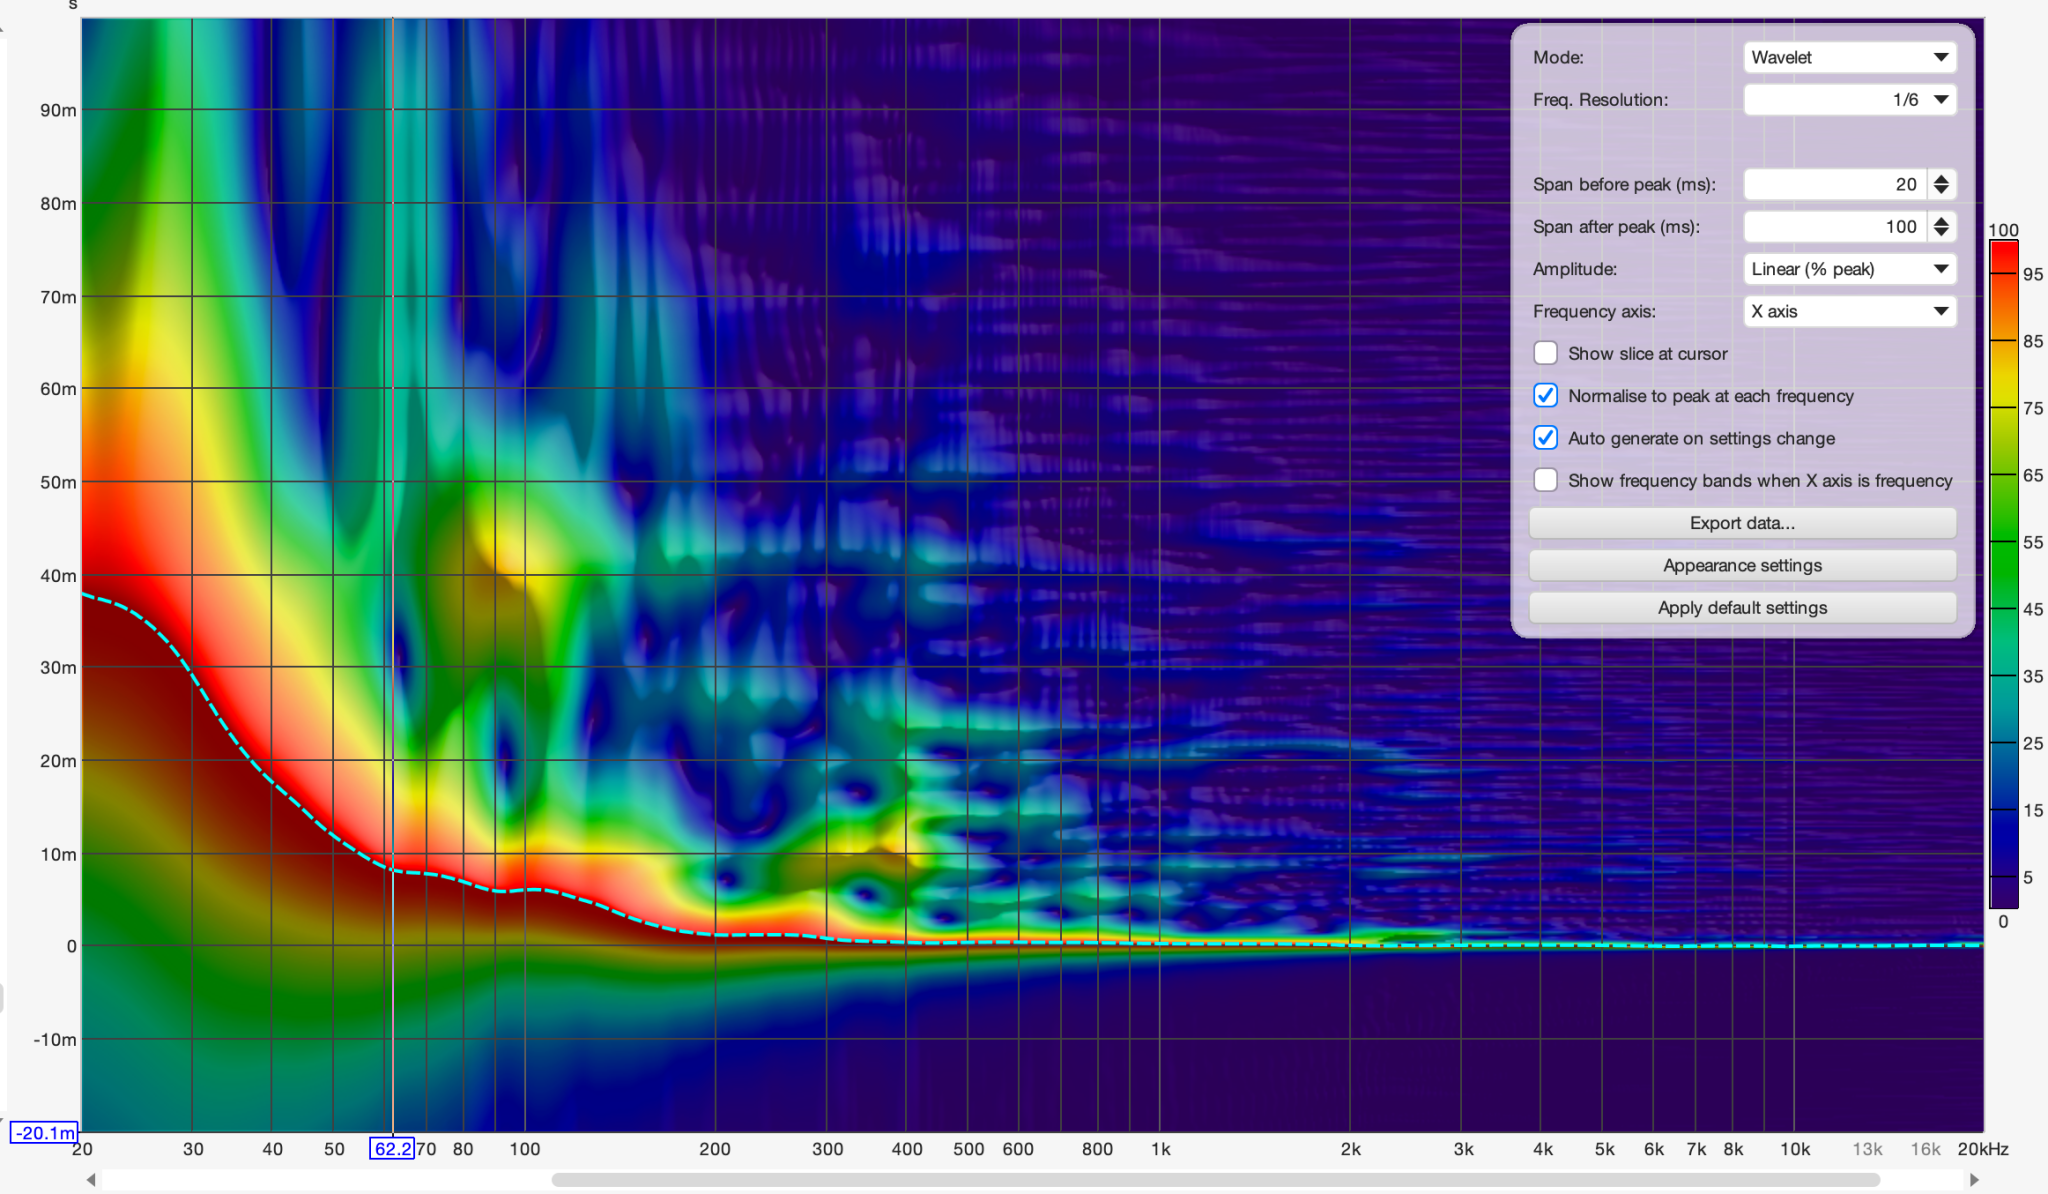The image size is (2048, 1194).
Task: Click the 20kHz frequency axis label
Action: tap(1983, 1149)
